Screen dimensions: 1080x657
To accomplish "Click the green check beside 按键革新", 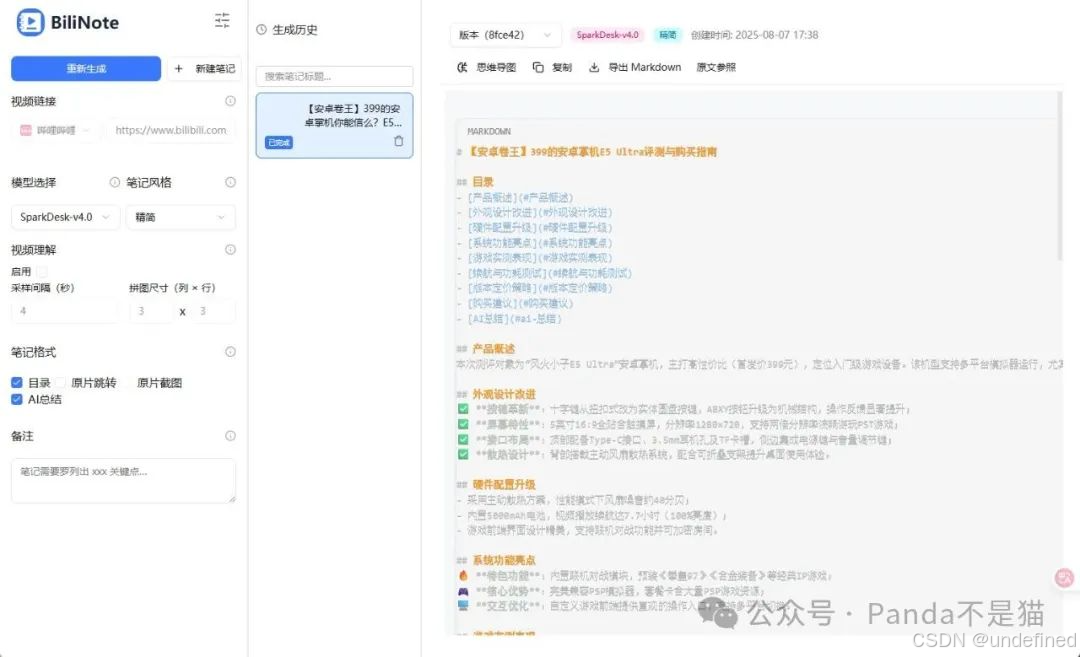I will point(463,409).
